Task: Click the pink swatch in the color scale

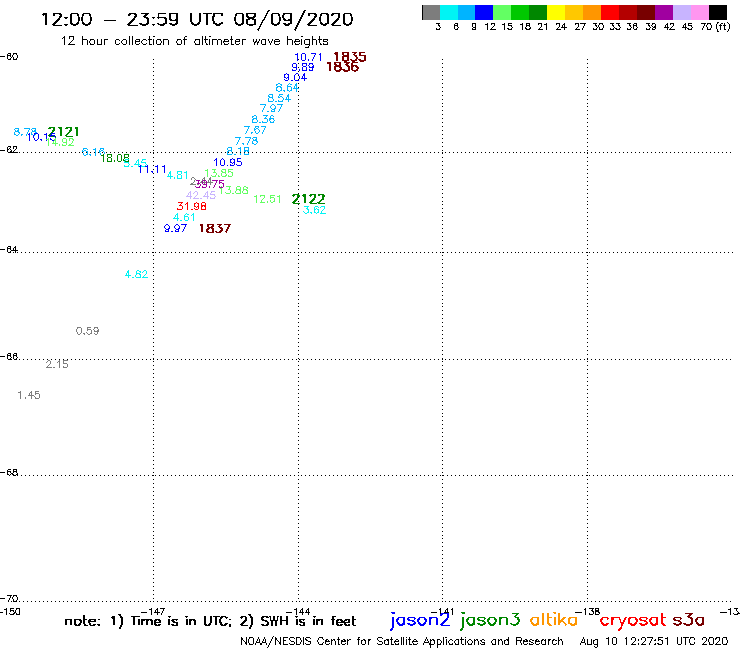Action: pyautogui.click(x=700, y=12)
